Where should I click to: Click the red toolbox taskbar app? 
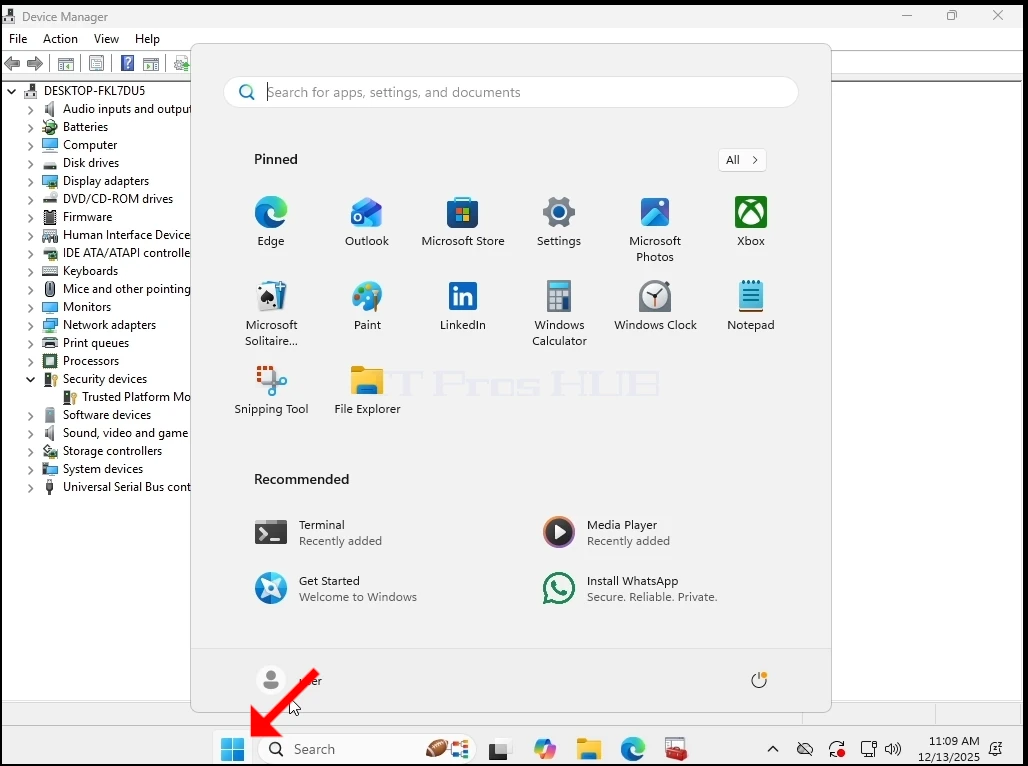click(676, 749)
